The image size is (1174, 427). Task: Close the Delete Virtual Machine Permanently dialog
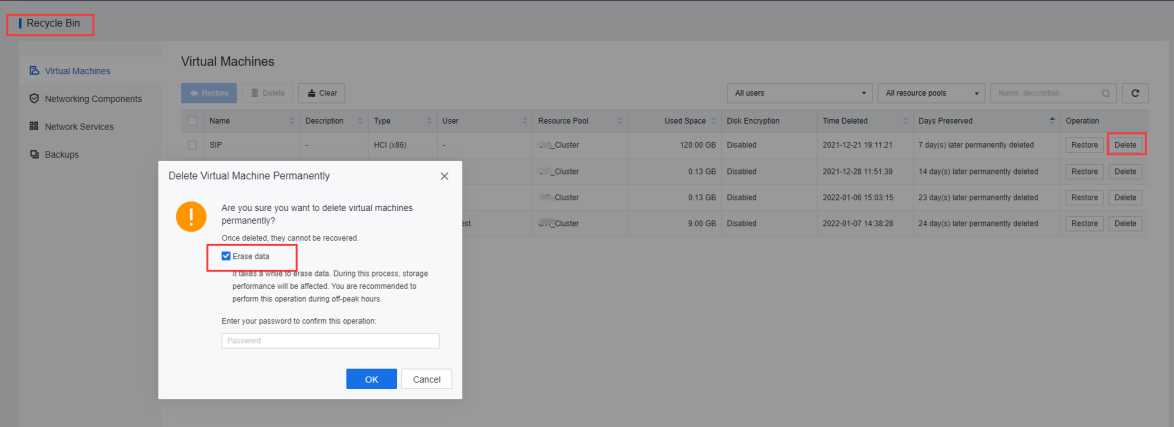click(444, 176)
